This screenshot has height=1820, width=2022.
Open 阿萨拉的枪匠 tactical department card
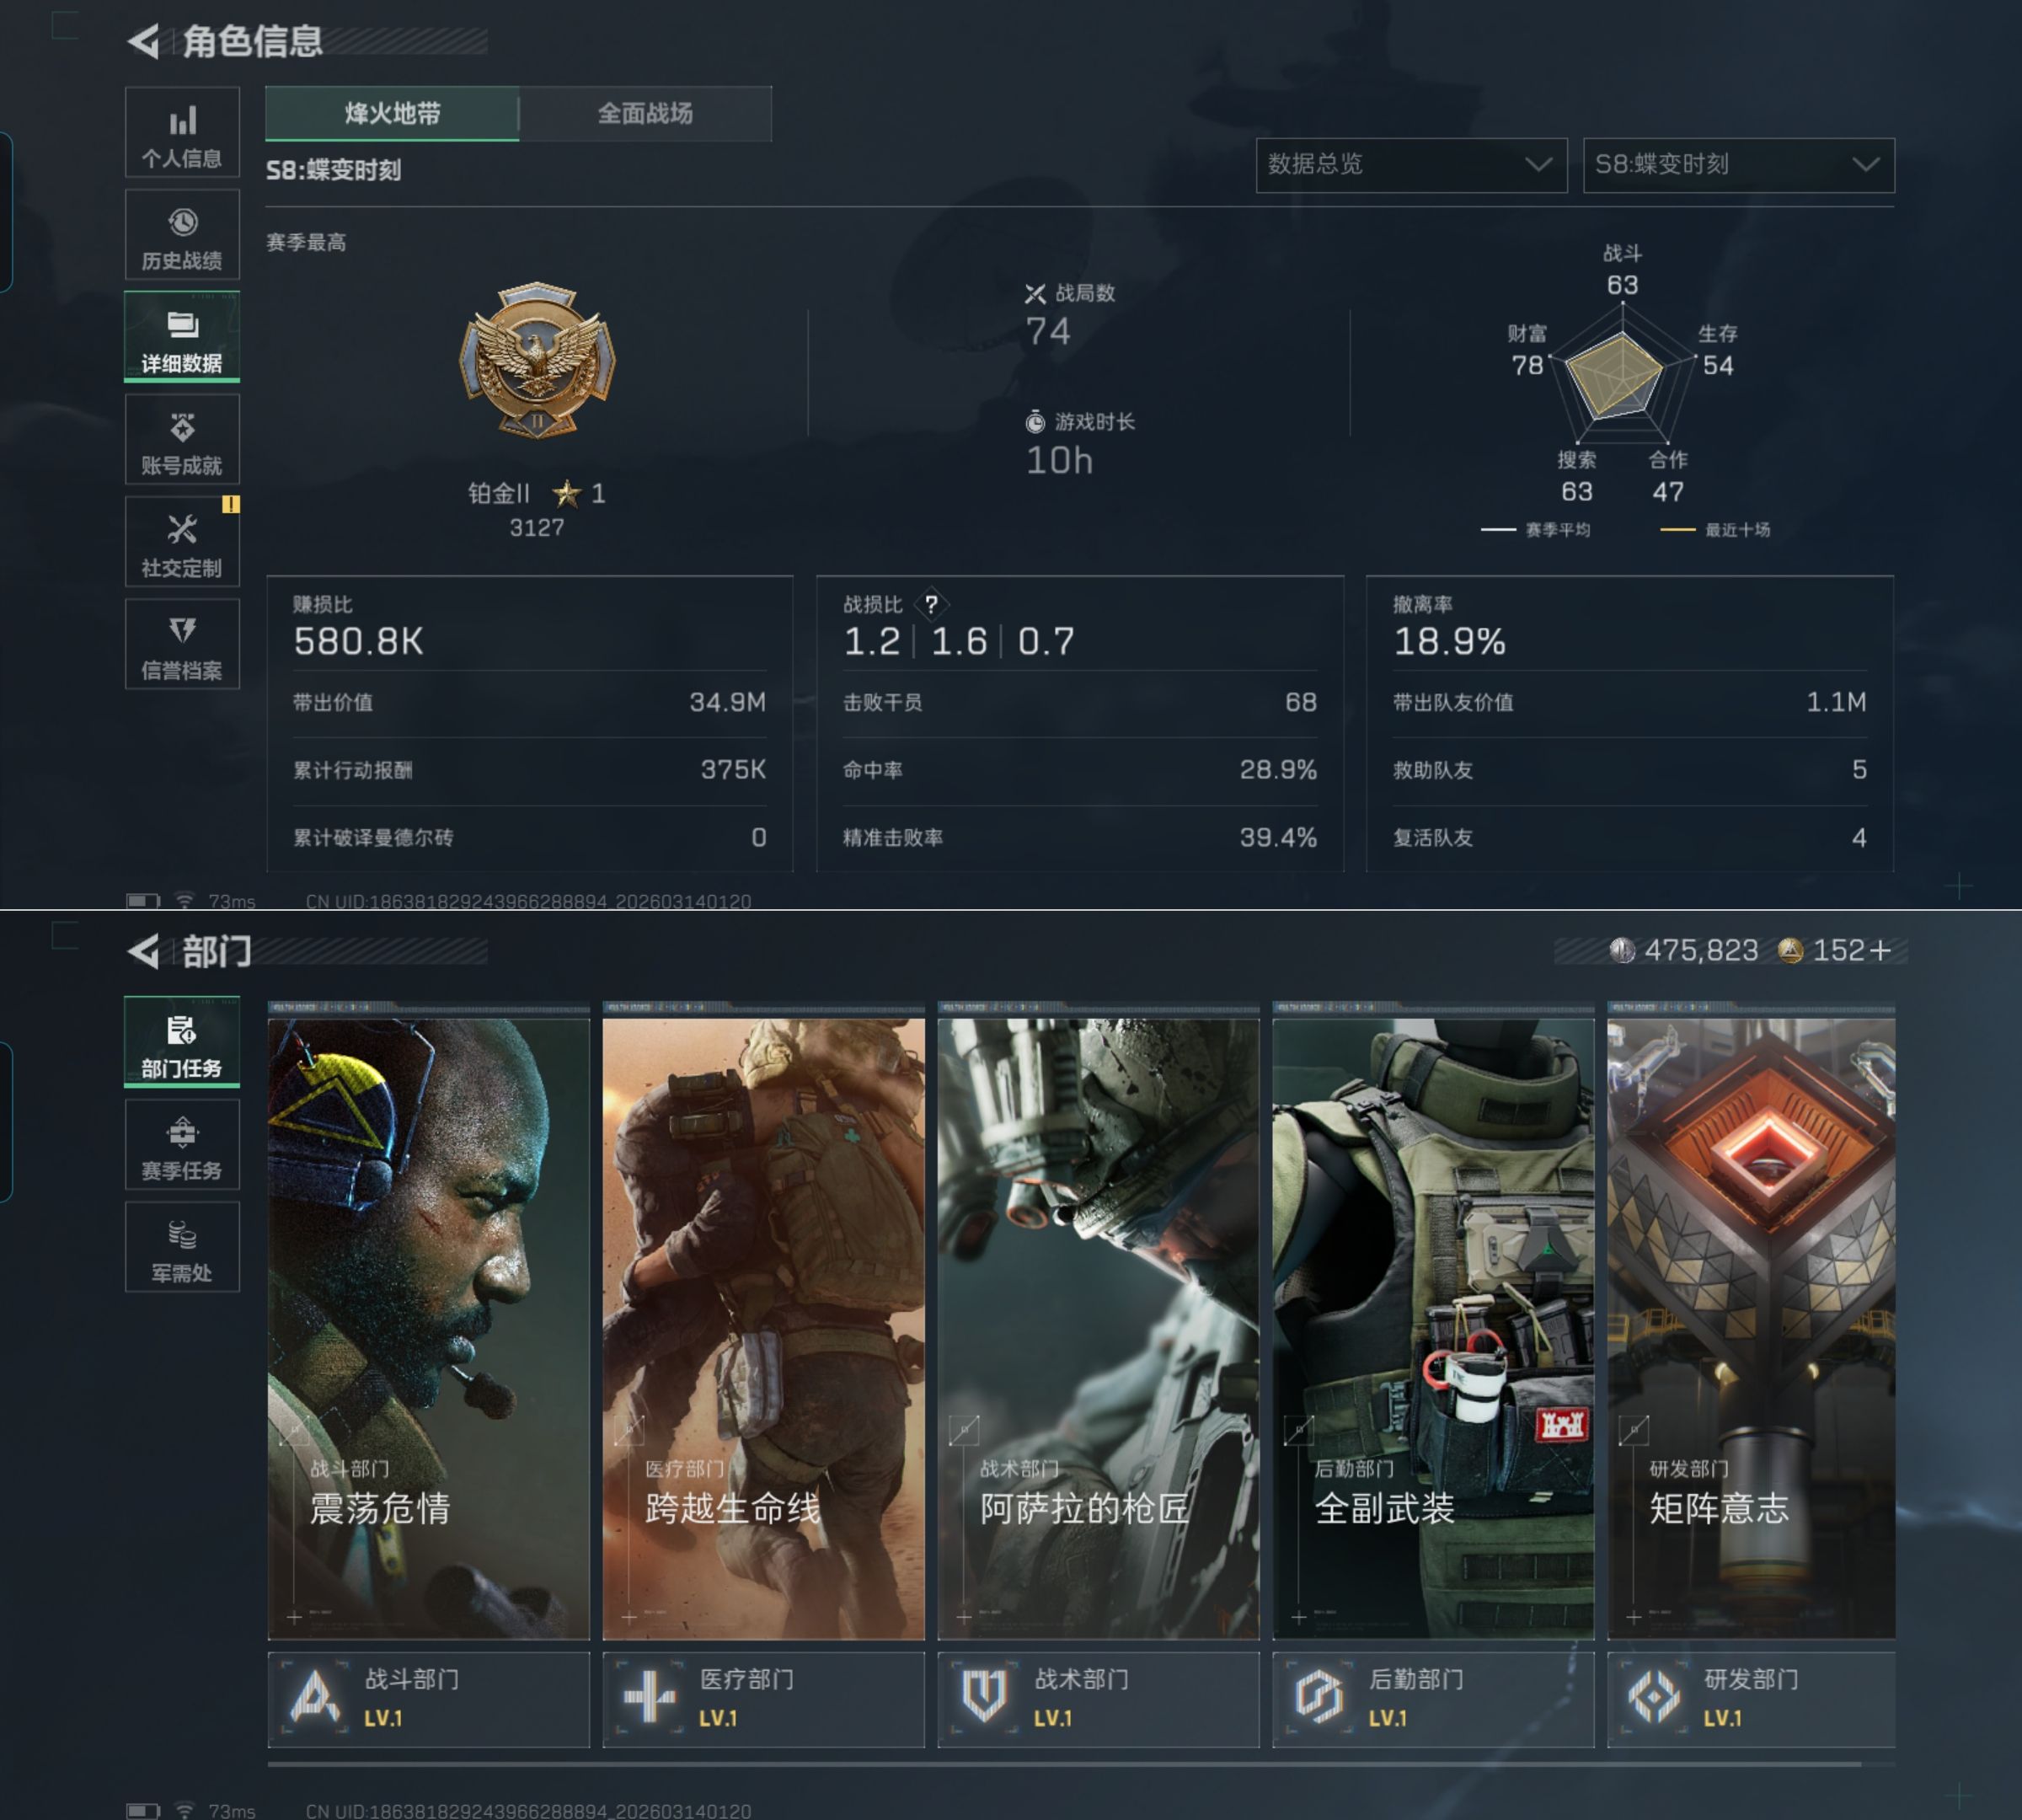pos(1098,1328)
